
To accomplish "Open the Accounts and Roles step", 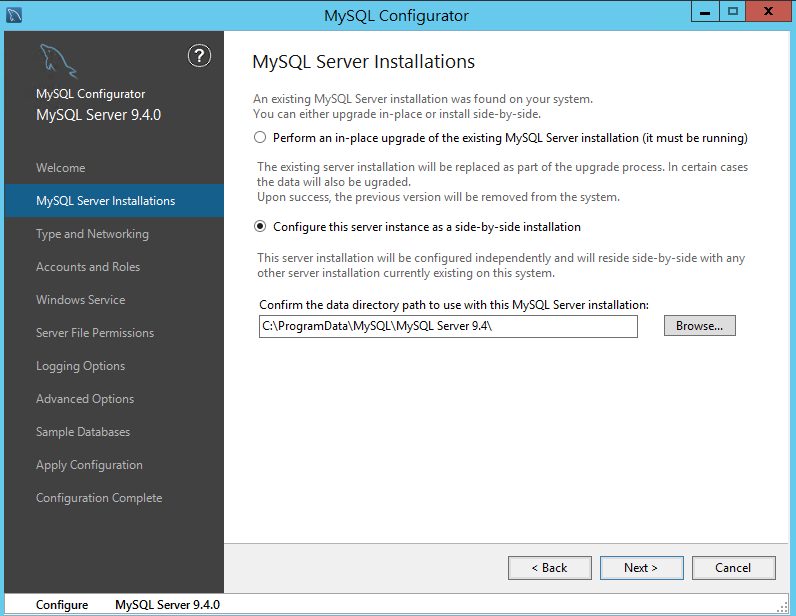I will pos(88,267).
